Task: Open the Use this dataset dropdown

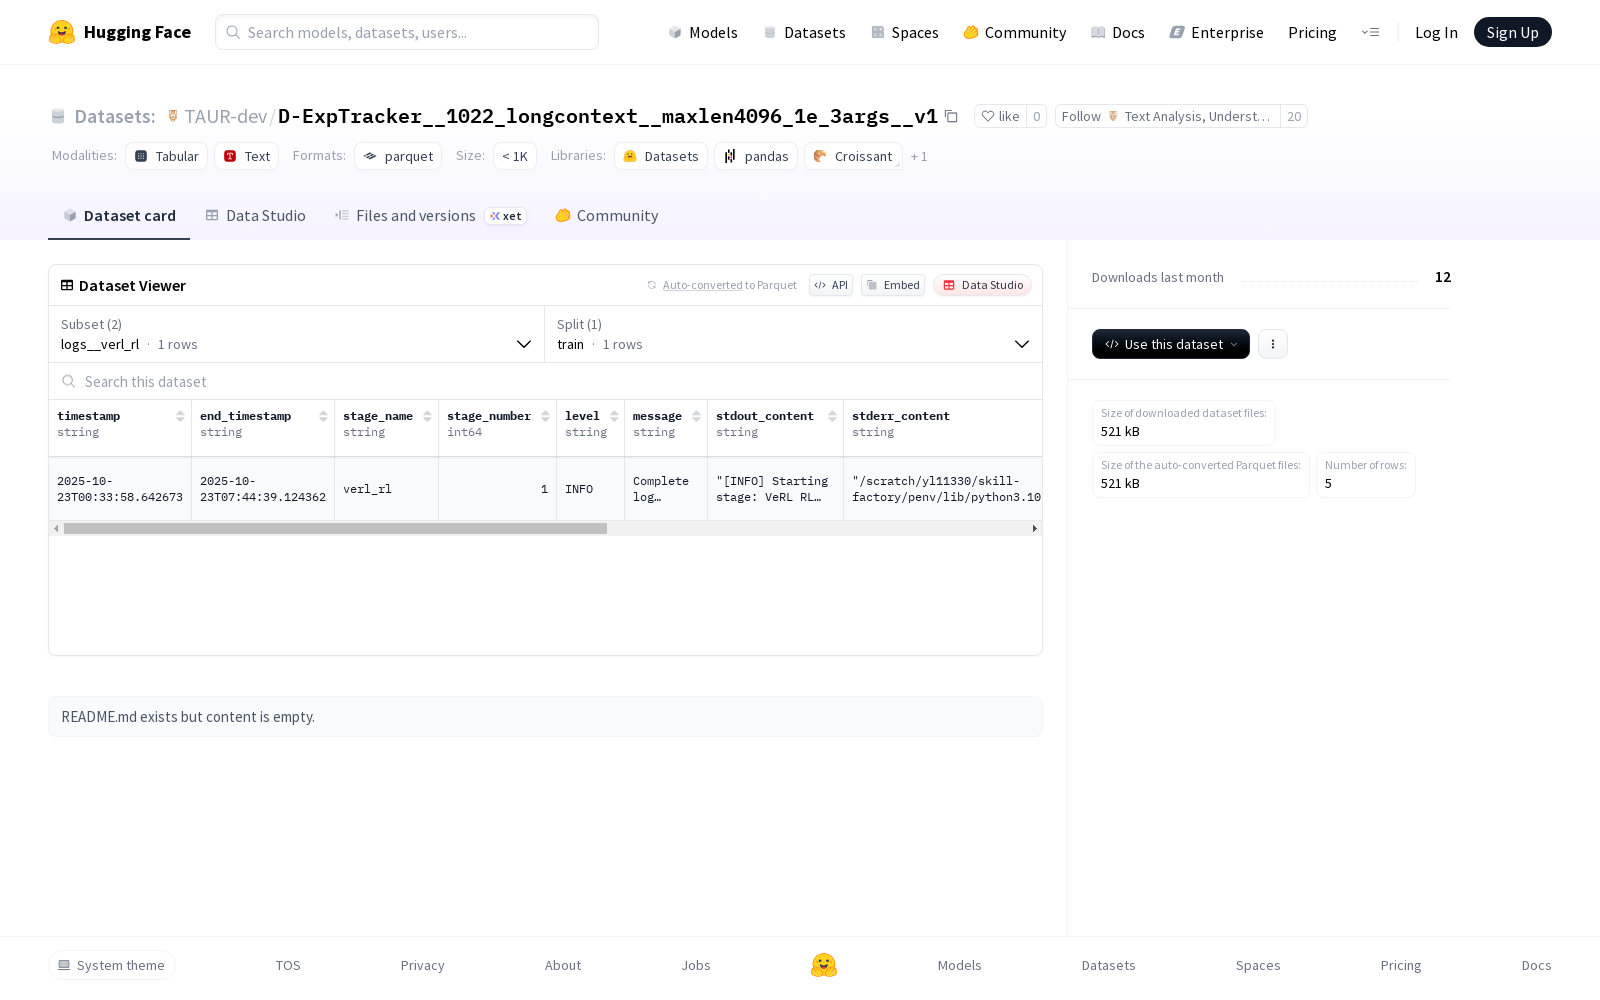Action: coord(1171,344)
